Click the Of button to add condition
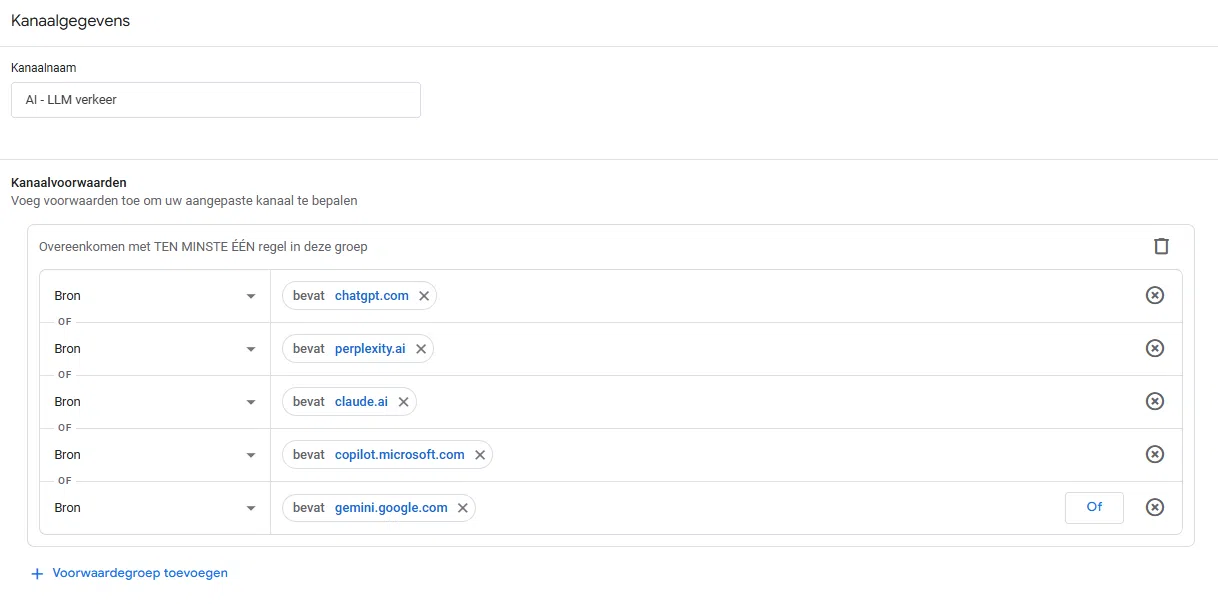Viewport: 1218px width, 604px height. (x=1094, y=507)
